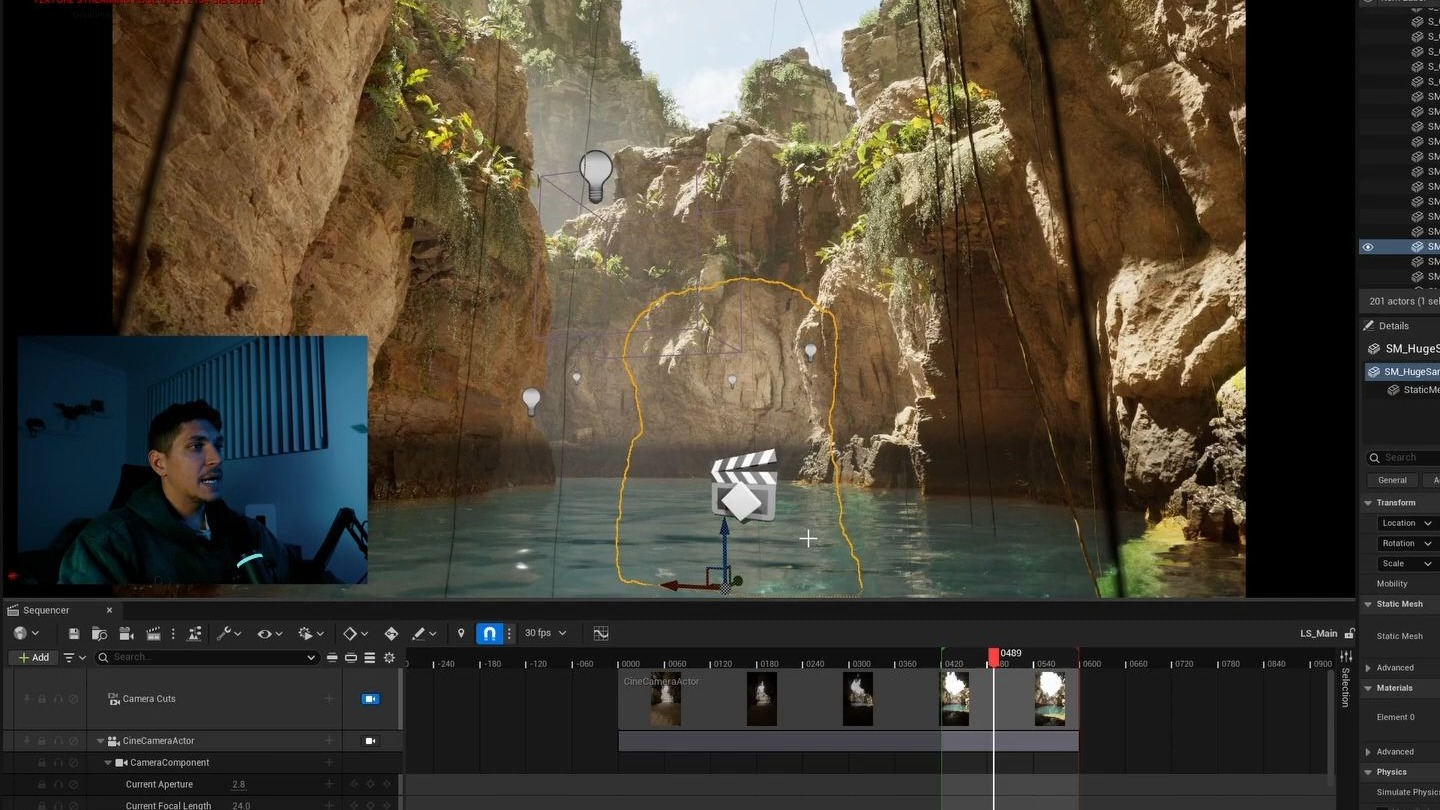1440x810 pixels.
Task: Click the Browse to sequence asset icon
Action: (x=99, y=634)
